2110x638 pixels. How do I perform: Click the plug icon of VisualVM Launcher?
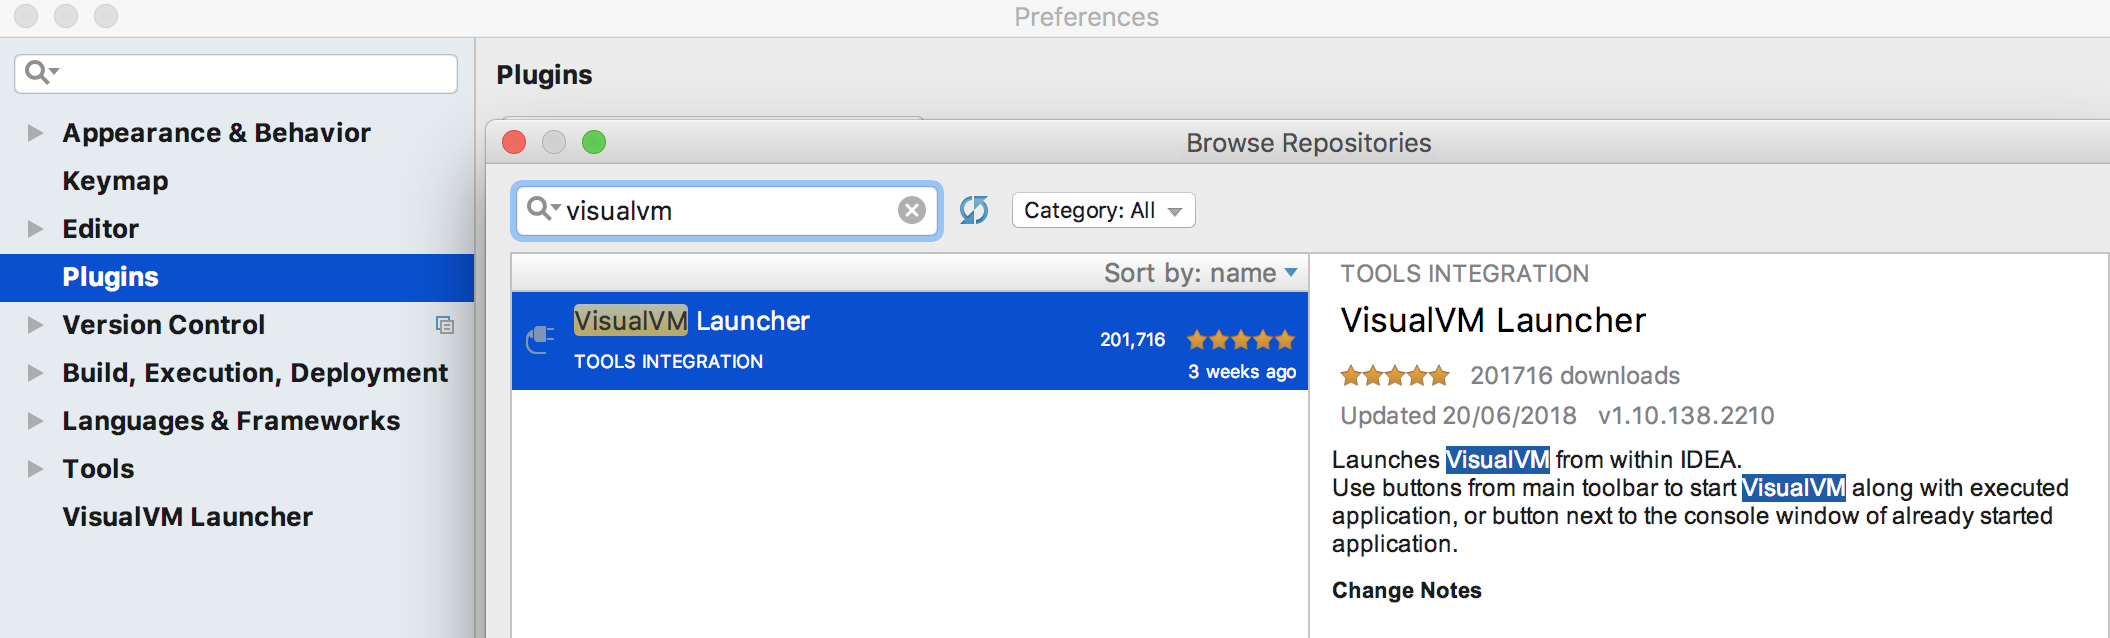coord(540,340)
